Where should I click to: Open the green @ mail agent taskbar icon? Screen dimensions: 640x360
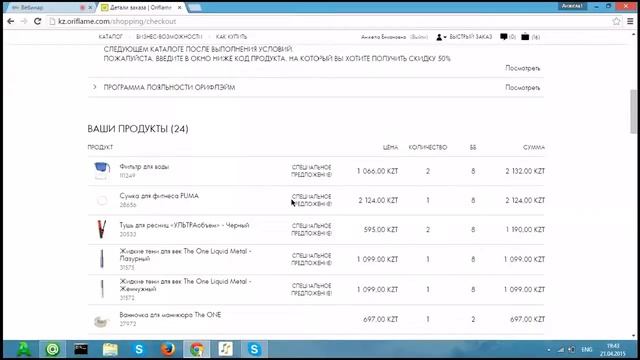(x=53, y=349)
